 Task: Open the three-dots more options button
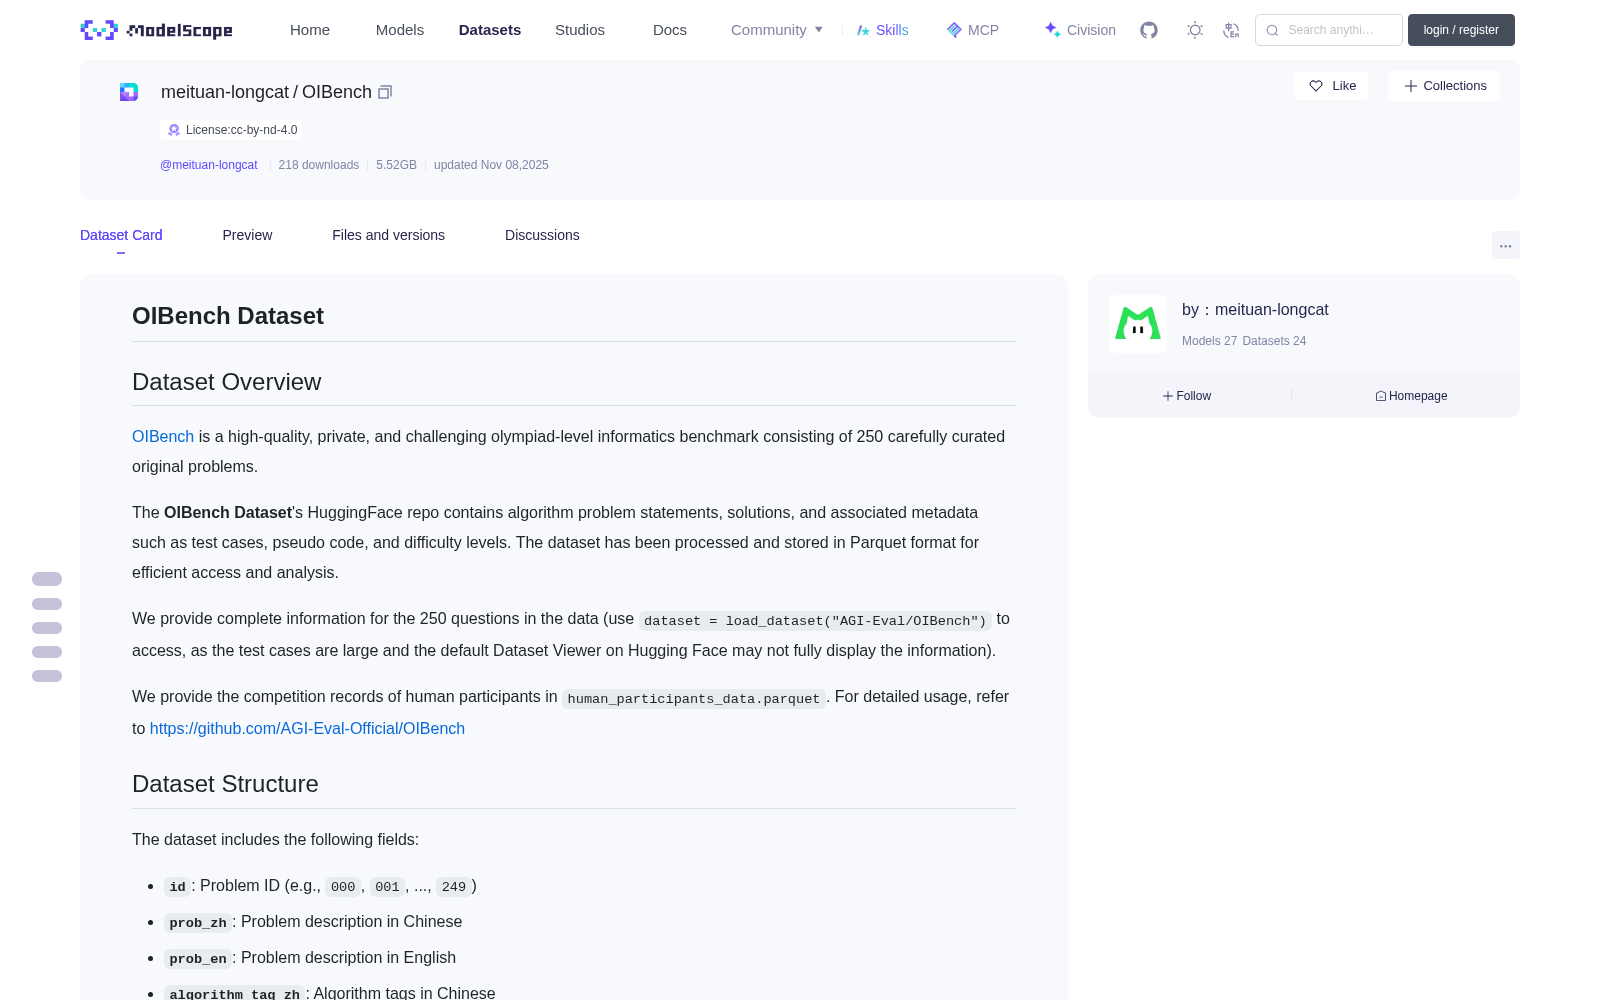(1506, 245)
